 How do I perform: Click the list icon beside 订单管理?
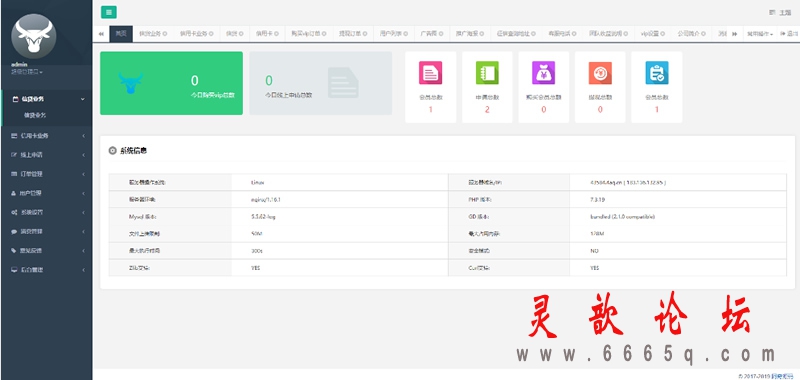[14, 174]
